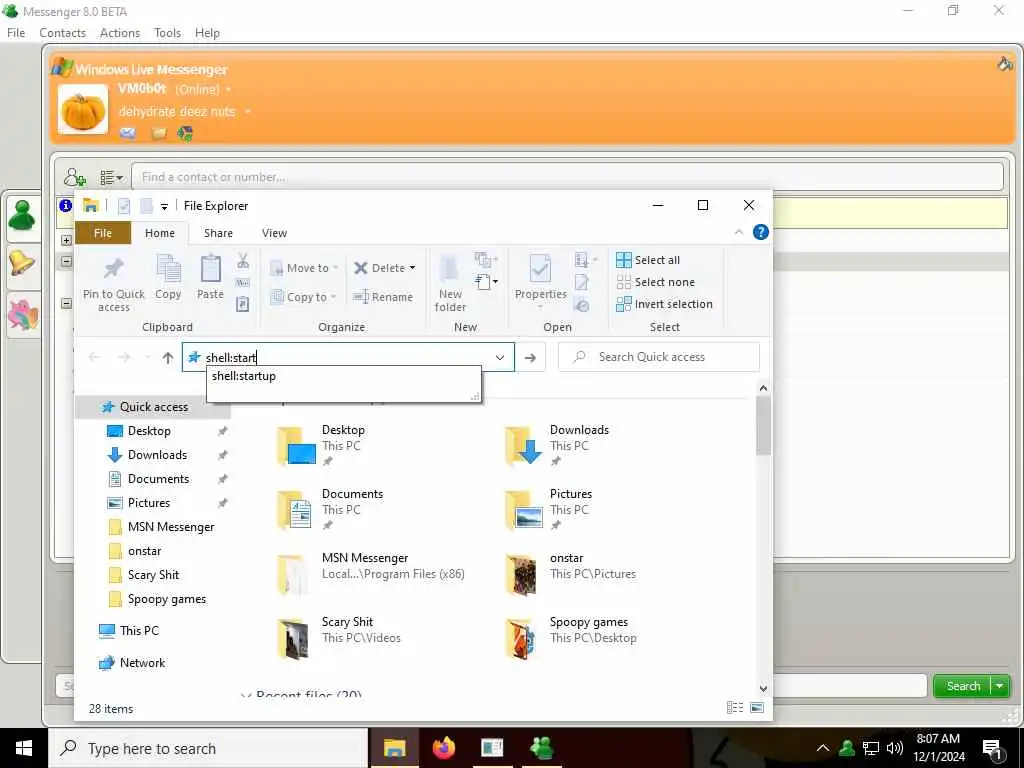This screenshot has height=768, width=1024.
Task: Click the volume icon in system tray
Action: point(895,748)
